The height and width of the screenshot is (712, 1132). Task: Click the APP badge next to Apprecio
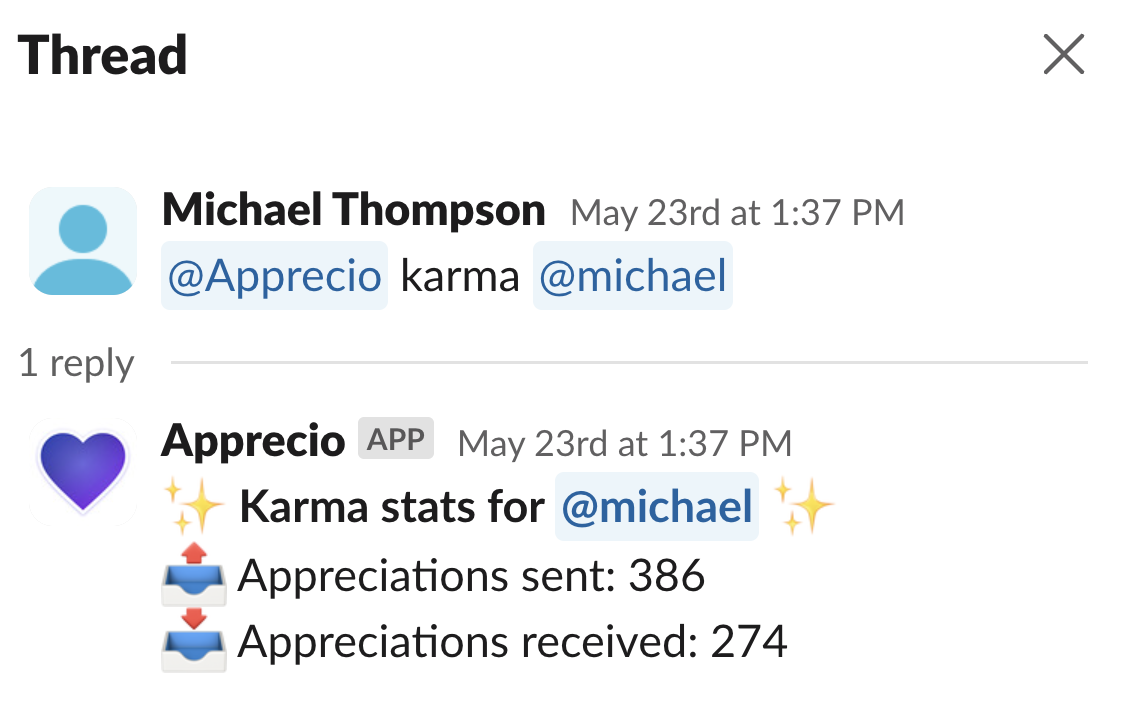pos(395,438)
